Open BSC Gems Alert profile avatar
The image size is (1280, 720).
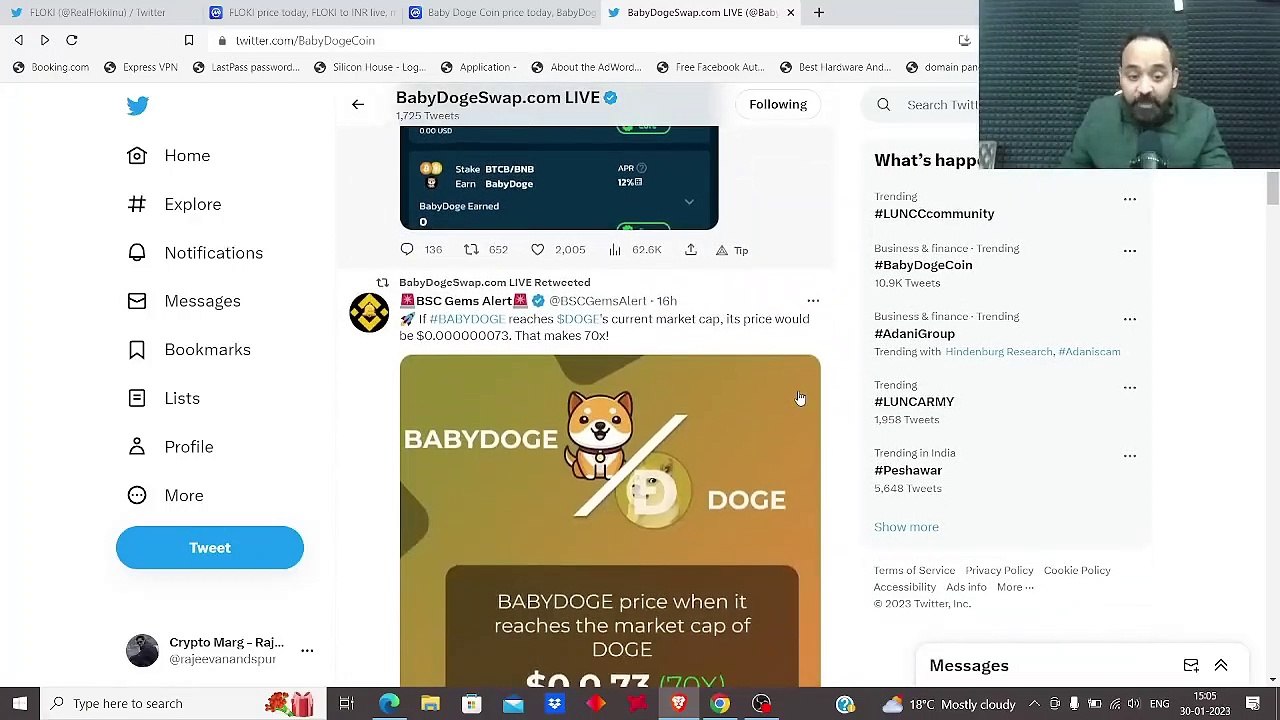[x=369, y=313]
